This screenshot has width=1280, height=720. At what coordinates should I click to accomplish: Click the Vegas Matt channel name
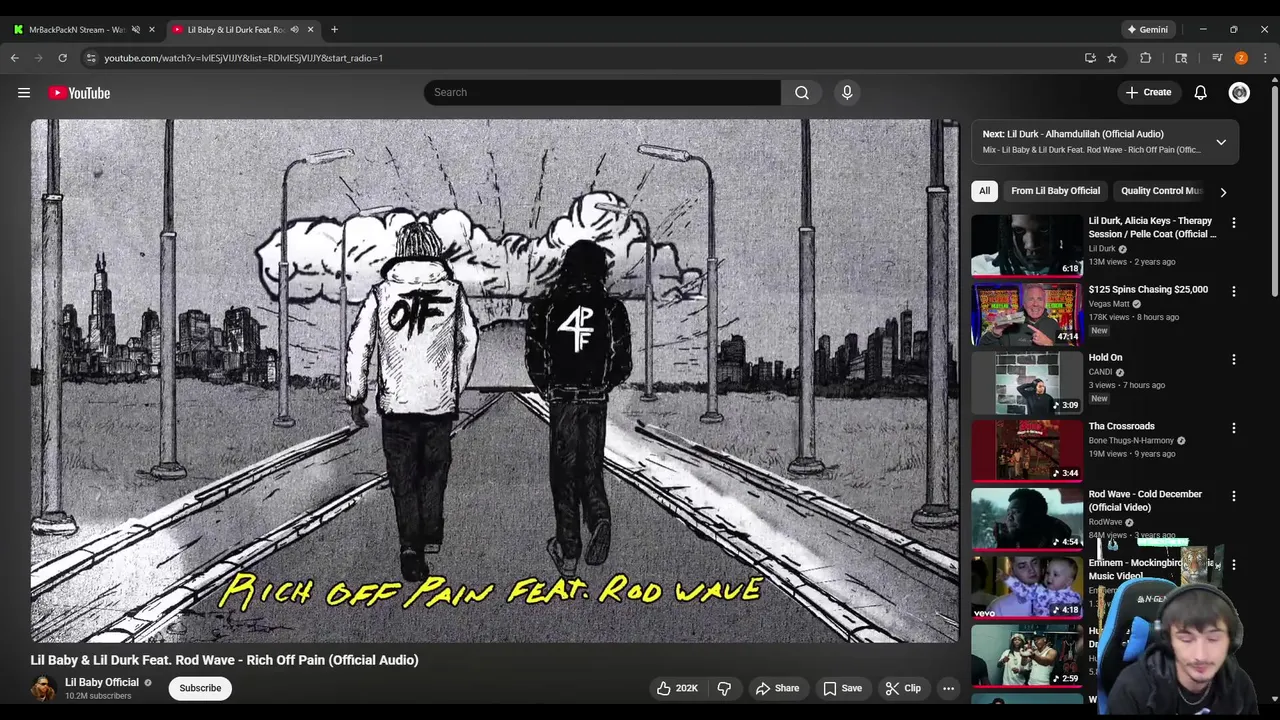[1109, 303]
